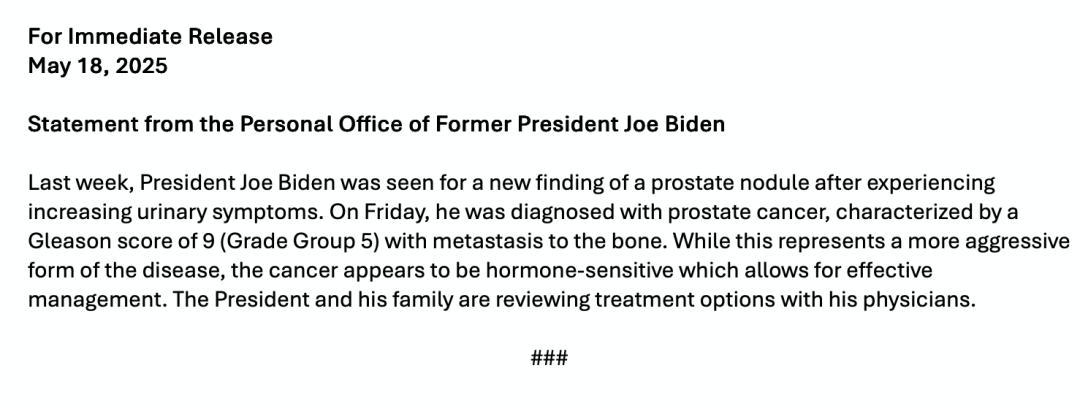Click the 'For Immediate Release' header line
1080x406 pixels.
click(150, 37)
